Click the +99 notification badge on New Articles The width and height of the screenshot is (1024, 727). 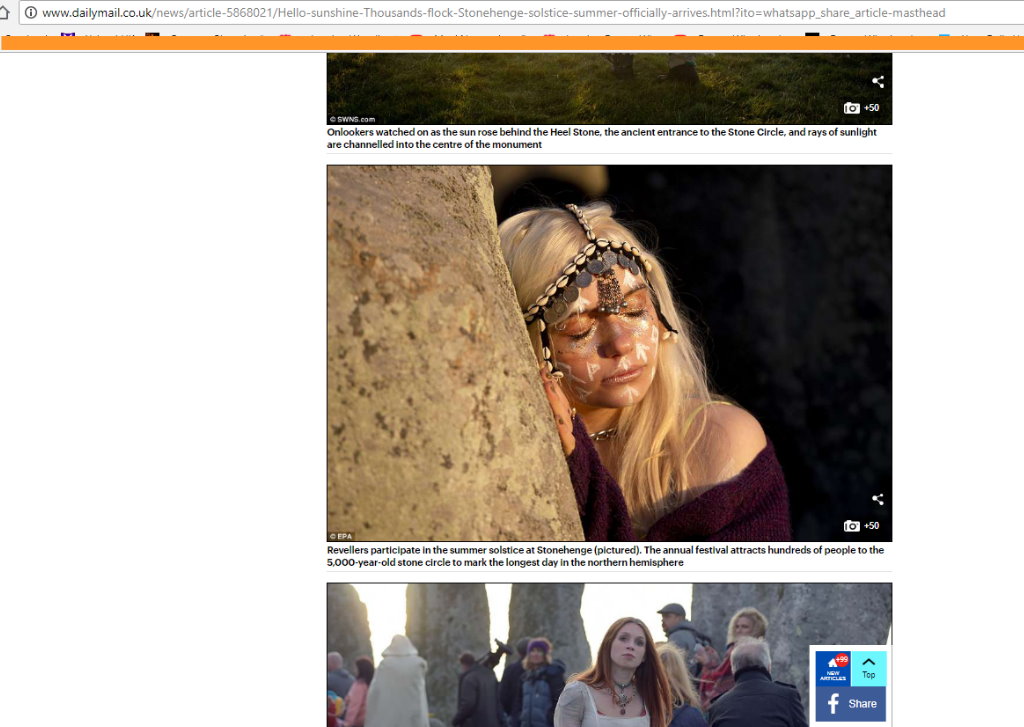click(x=842, y=659)
